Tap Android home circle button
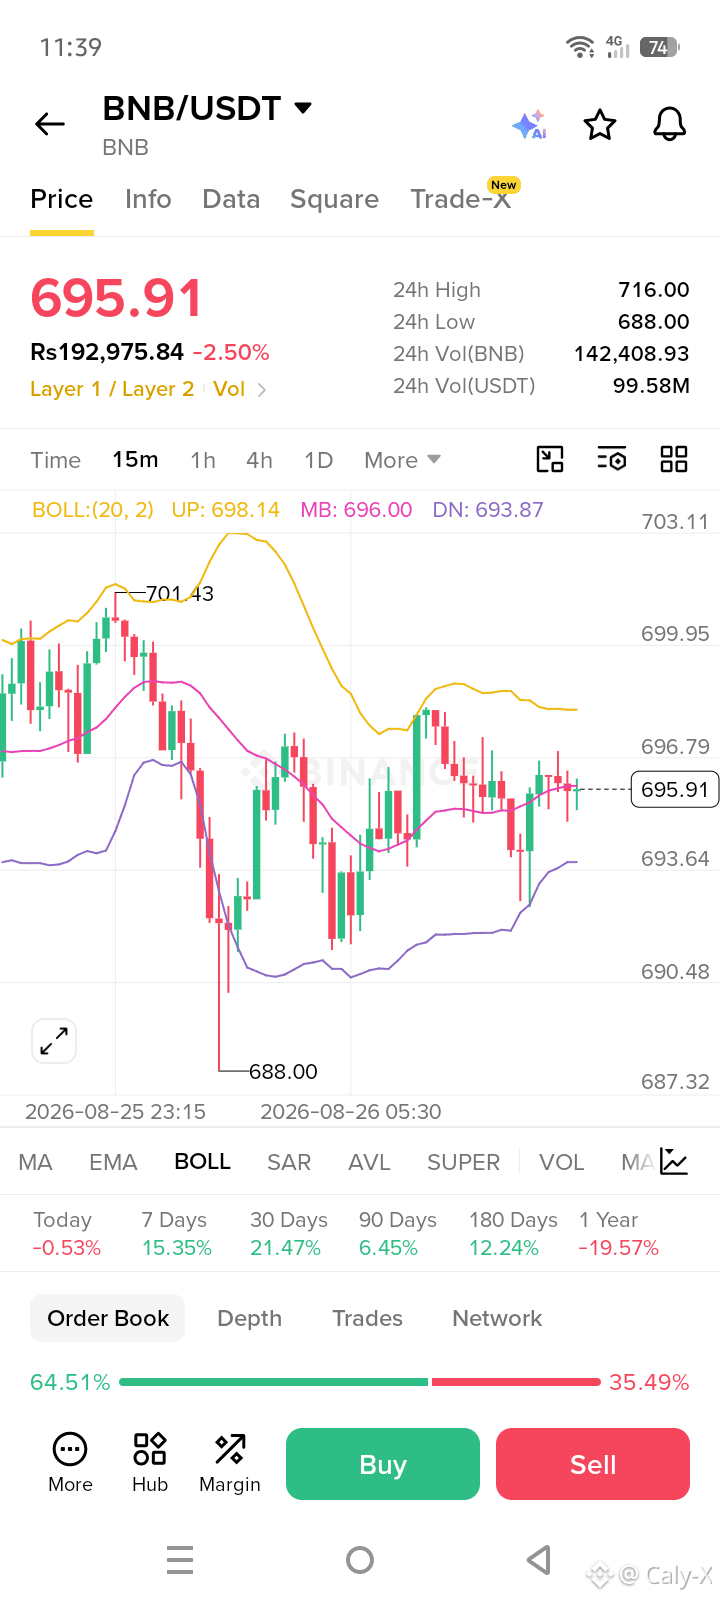 (360, 1560)
